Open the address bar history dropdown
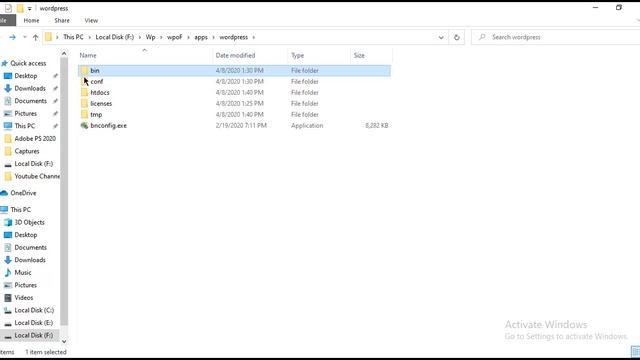 click(x=441, y=37)
